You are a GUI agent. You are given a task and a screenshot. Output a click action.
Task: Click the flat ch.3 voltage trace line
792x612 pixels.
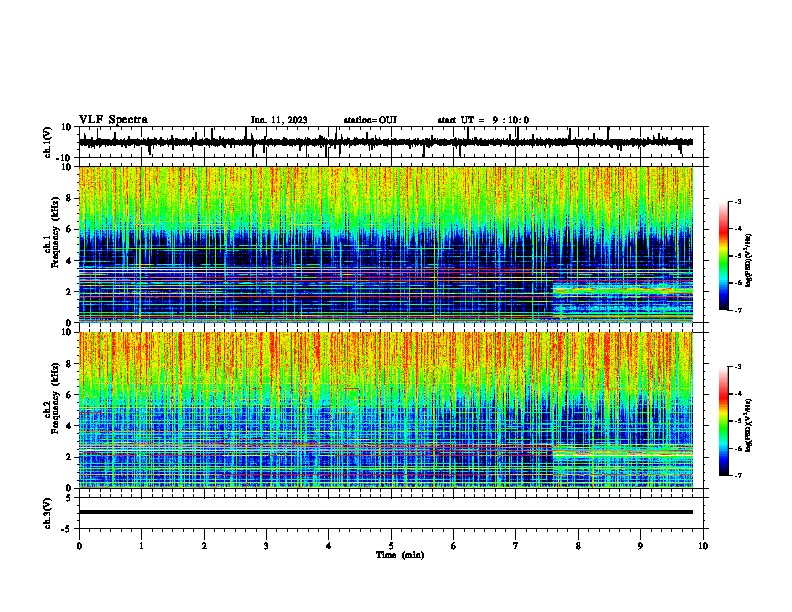click(x=385, y=512)
